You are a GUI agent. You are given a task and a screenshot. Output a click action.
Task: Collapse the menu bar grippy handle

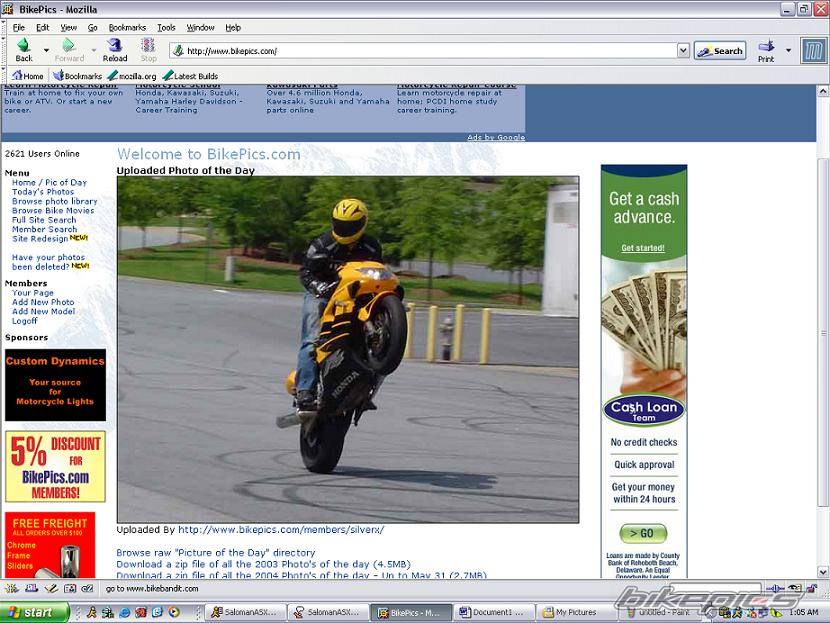[3, 27]
